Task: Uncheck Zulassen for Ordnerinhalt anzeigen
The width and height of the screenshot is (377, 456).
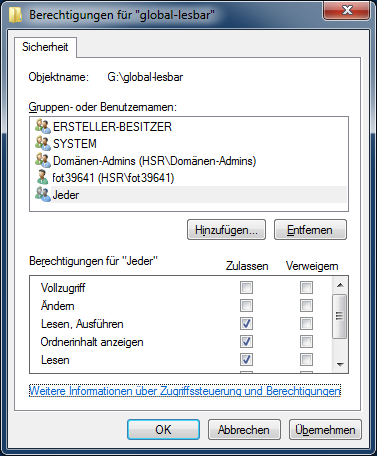Action: [246, 341]
